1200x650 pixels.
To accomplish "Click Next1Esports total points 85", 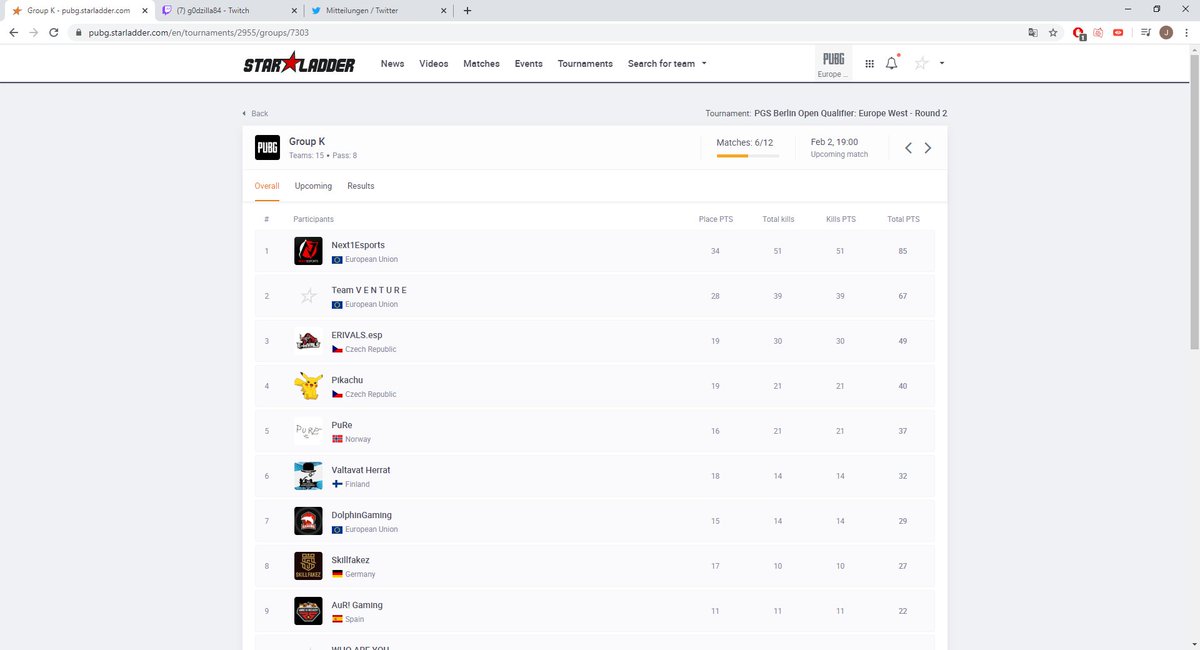I will pyautogui.click(x=903, y=251).
